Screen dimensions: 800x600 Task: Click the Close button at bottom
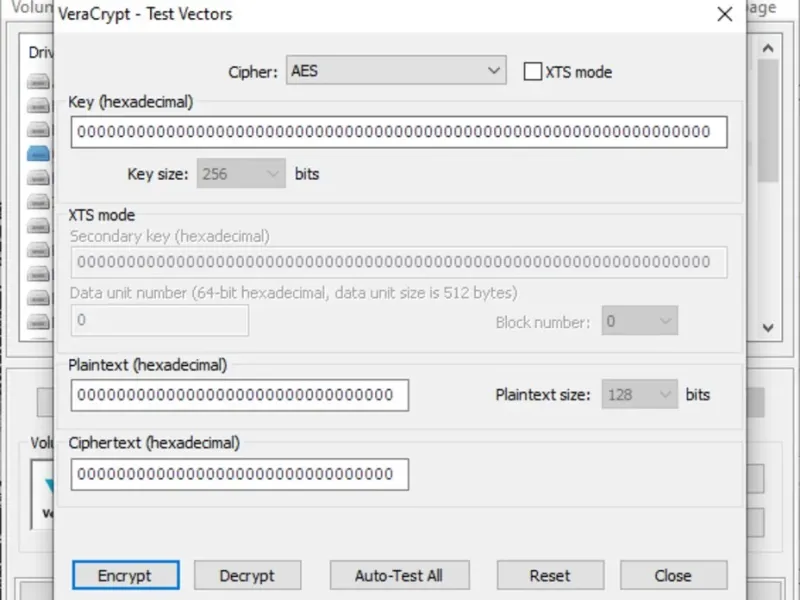click(673, 575)
